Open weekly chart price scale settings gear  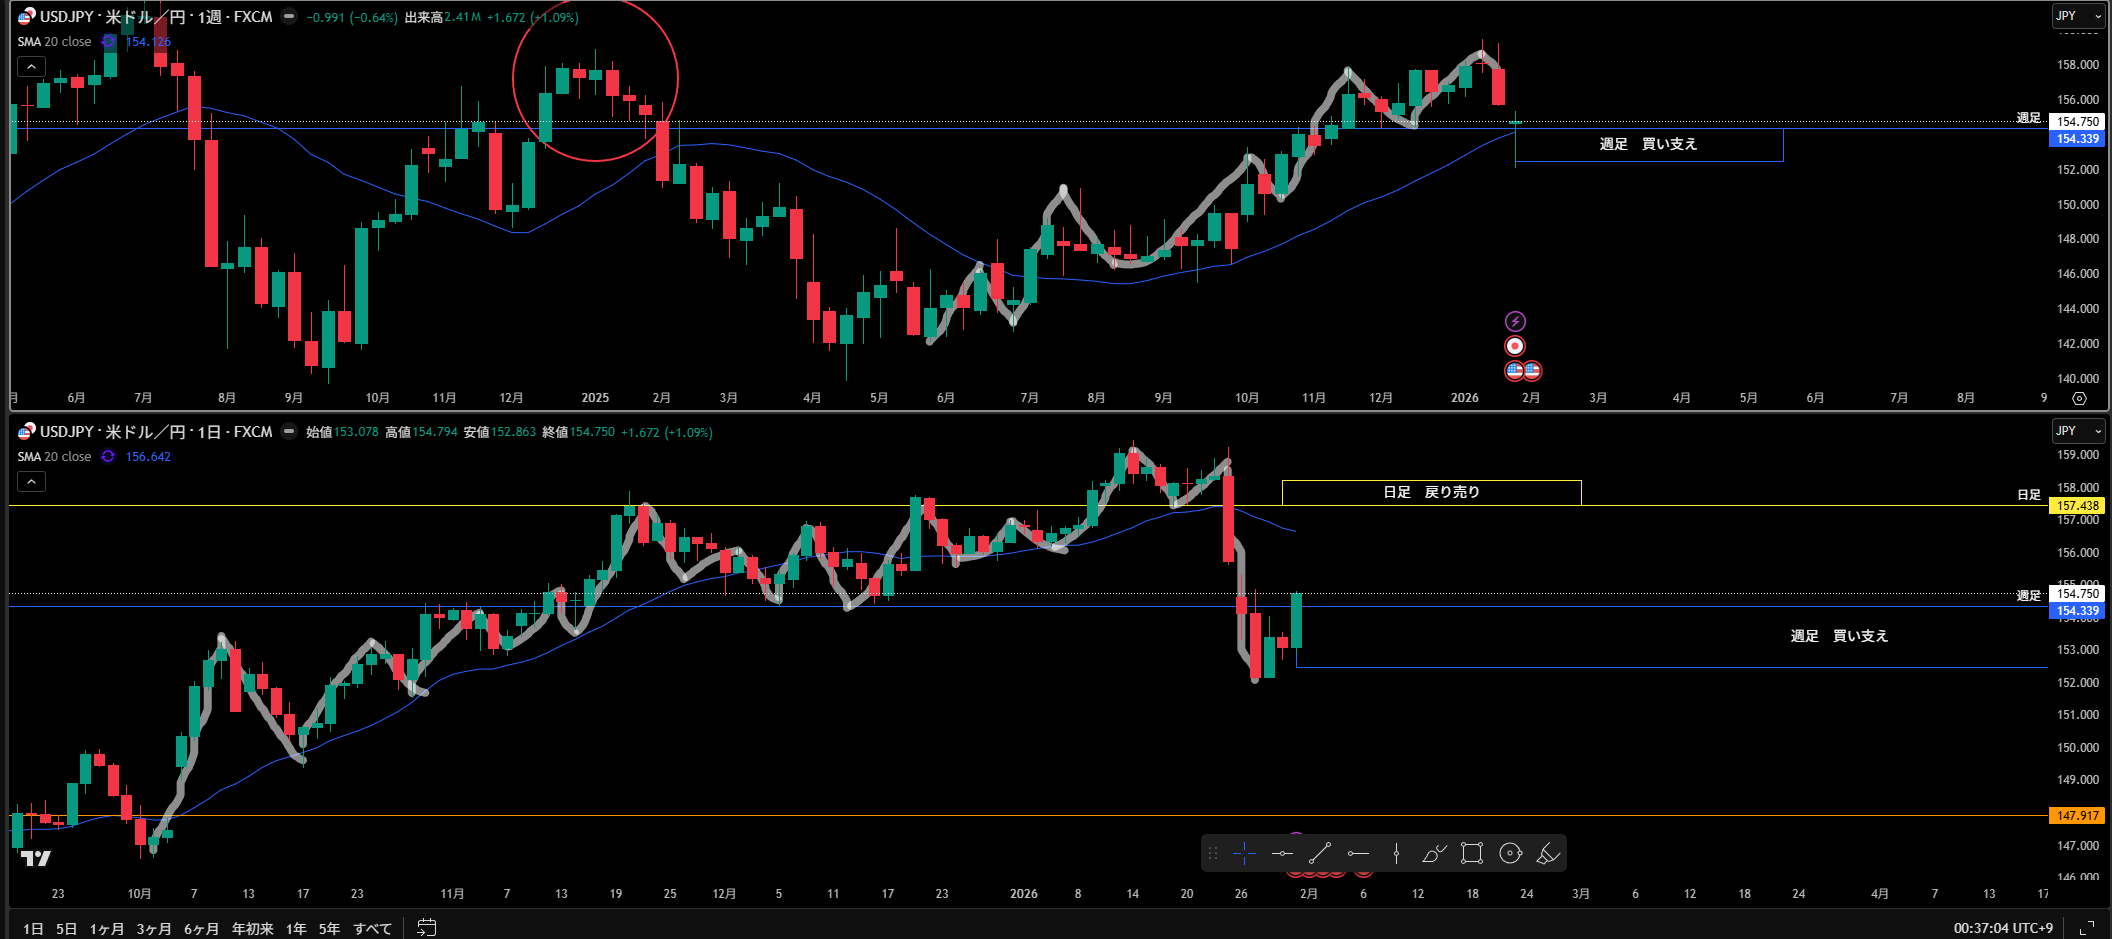click(2079, 398)
